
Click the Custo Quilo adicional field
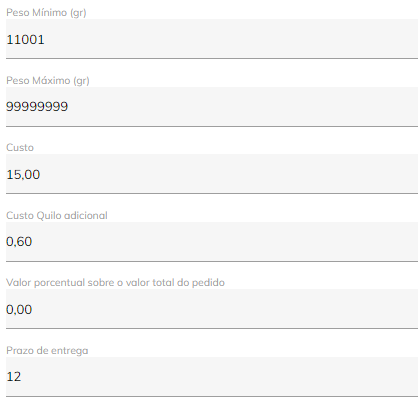pyautogui.click(x=212, y=242)
